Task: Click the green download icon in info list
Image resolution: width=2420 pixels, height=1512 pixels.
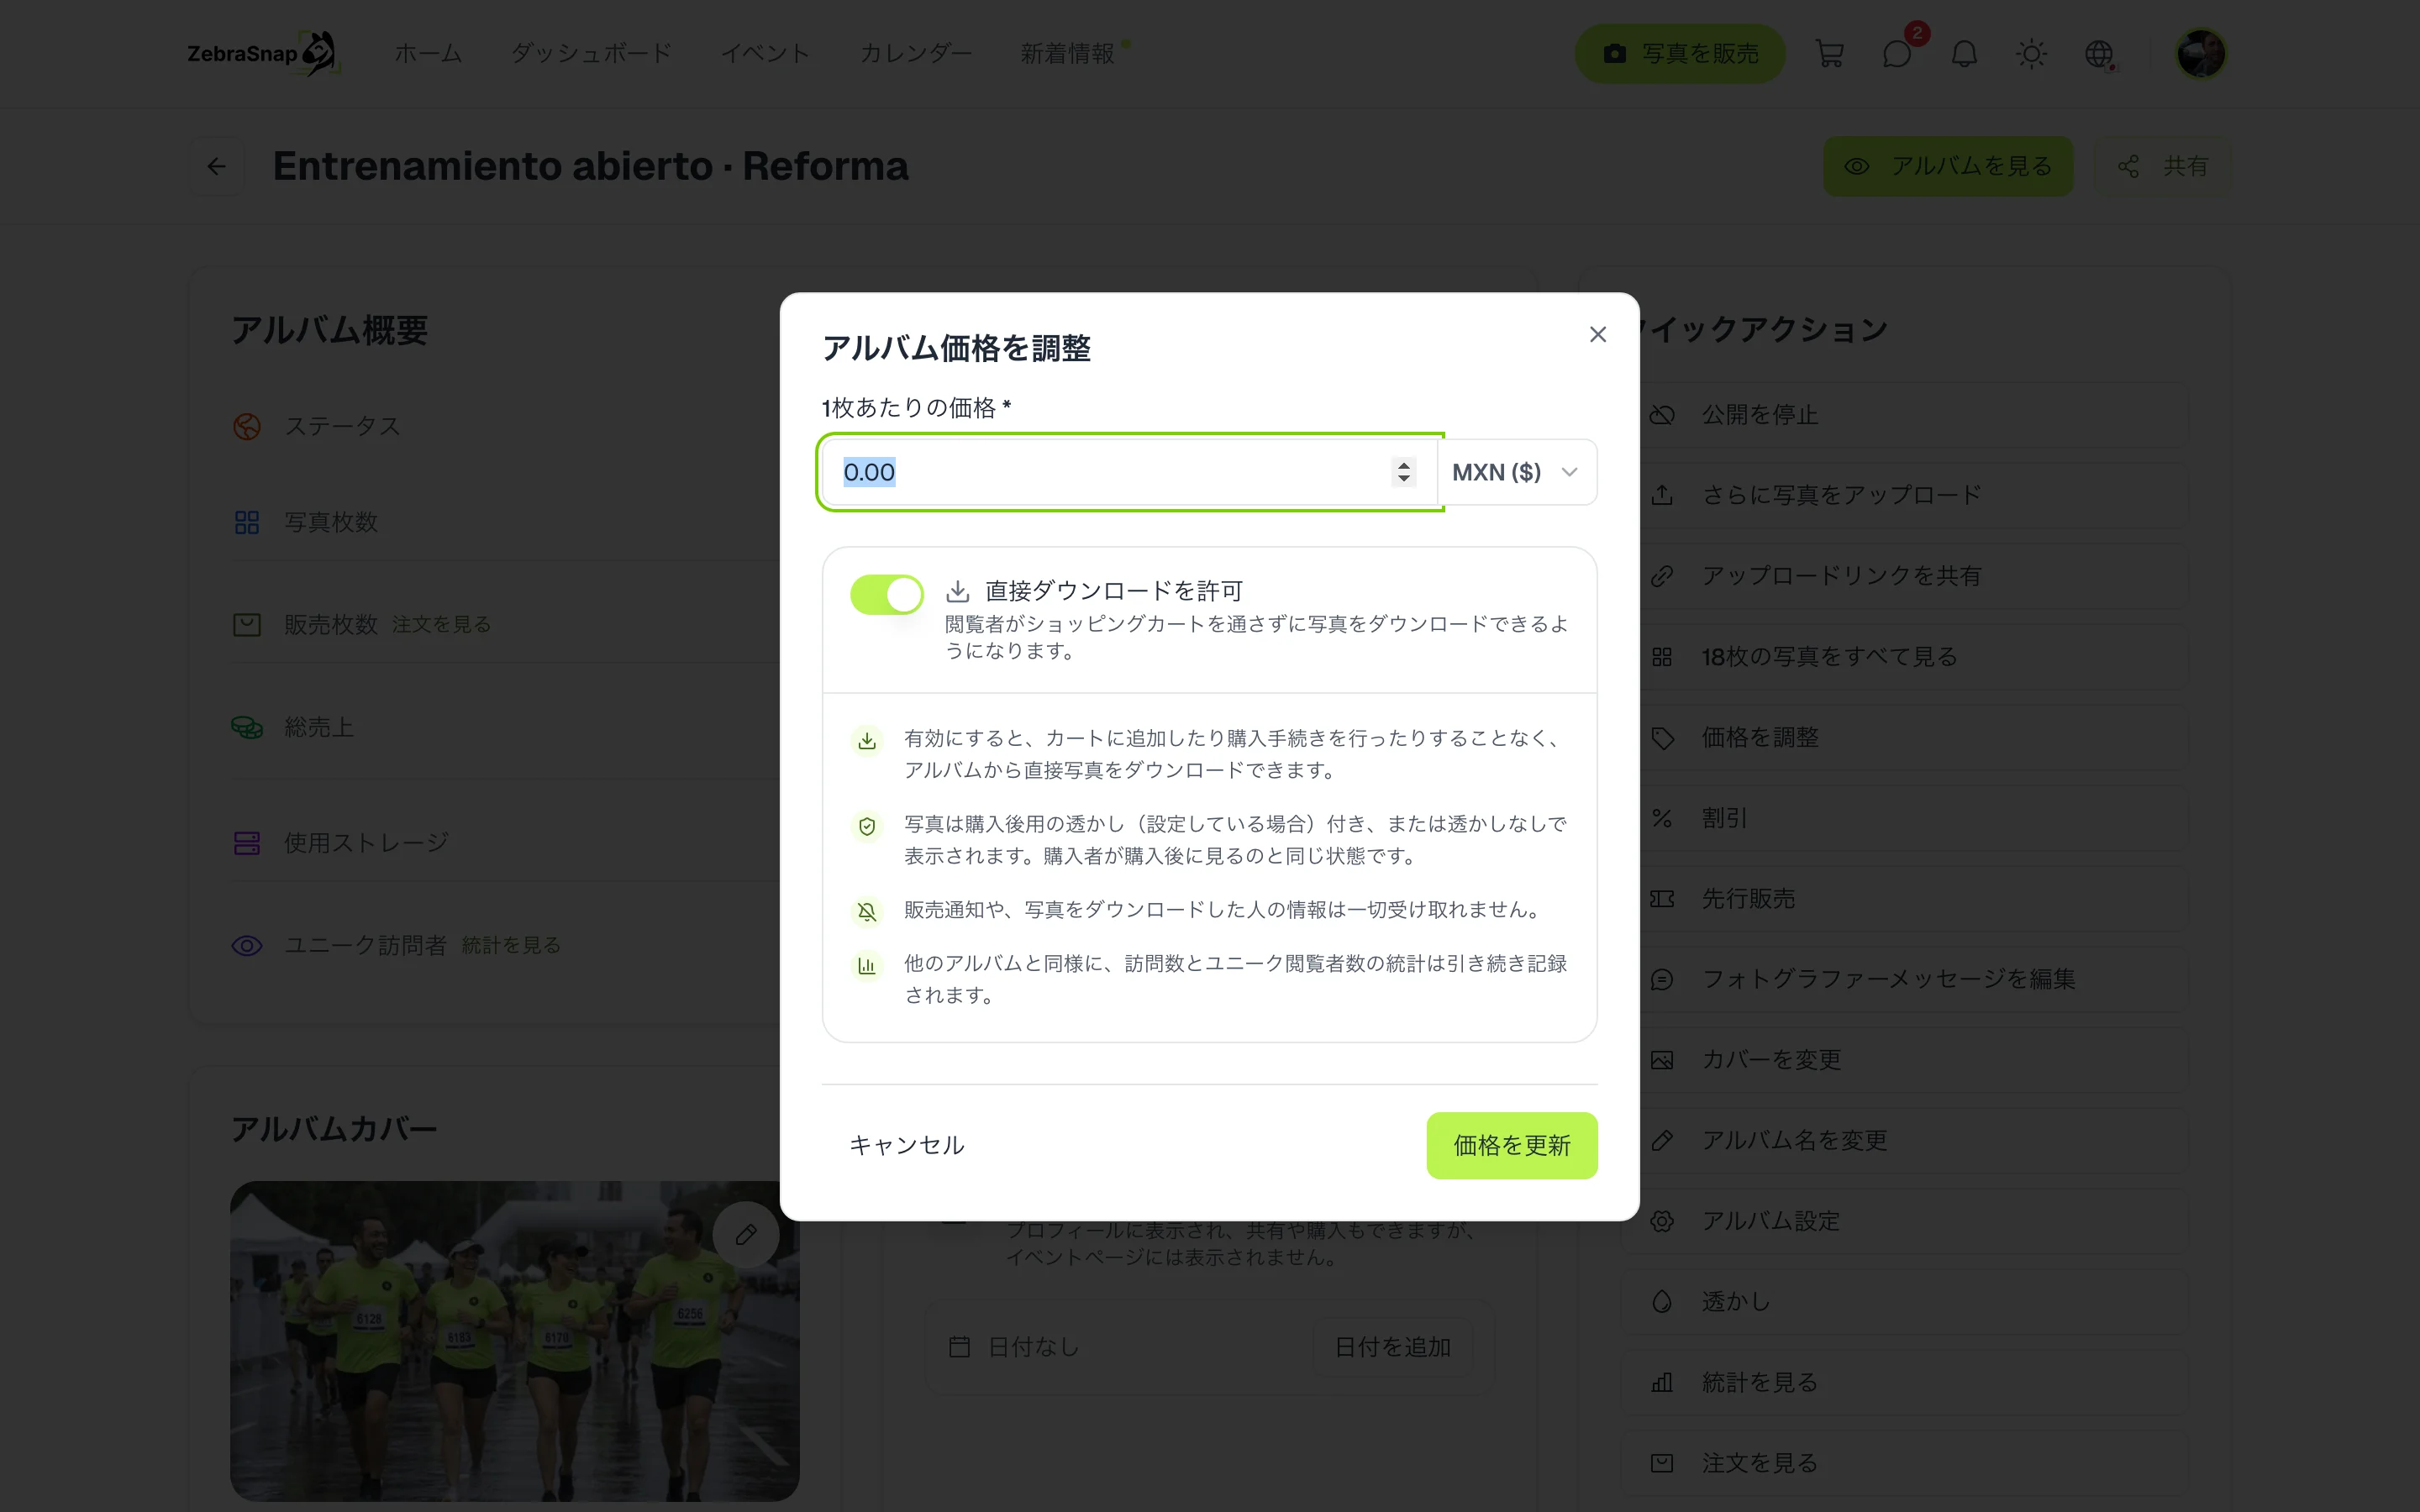Action: point(867,741)
